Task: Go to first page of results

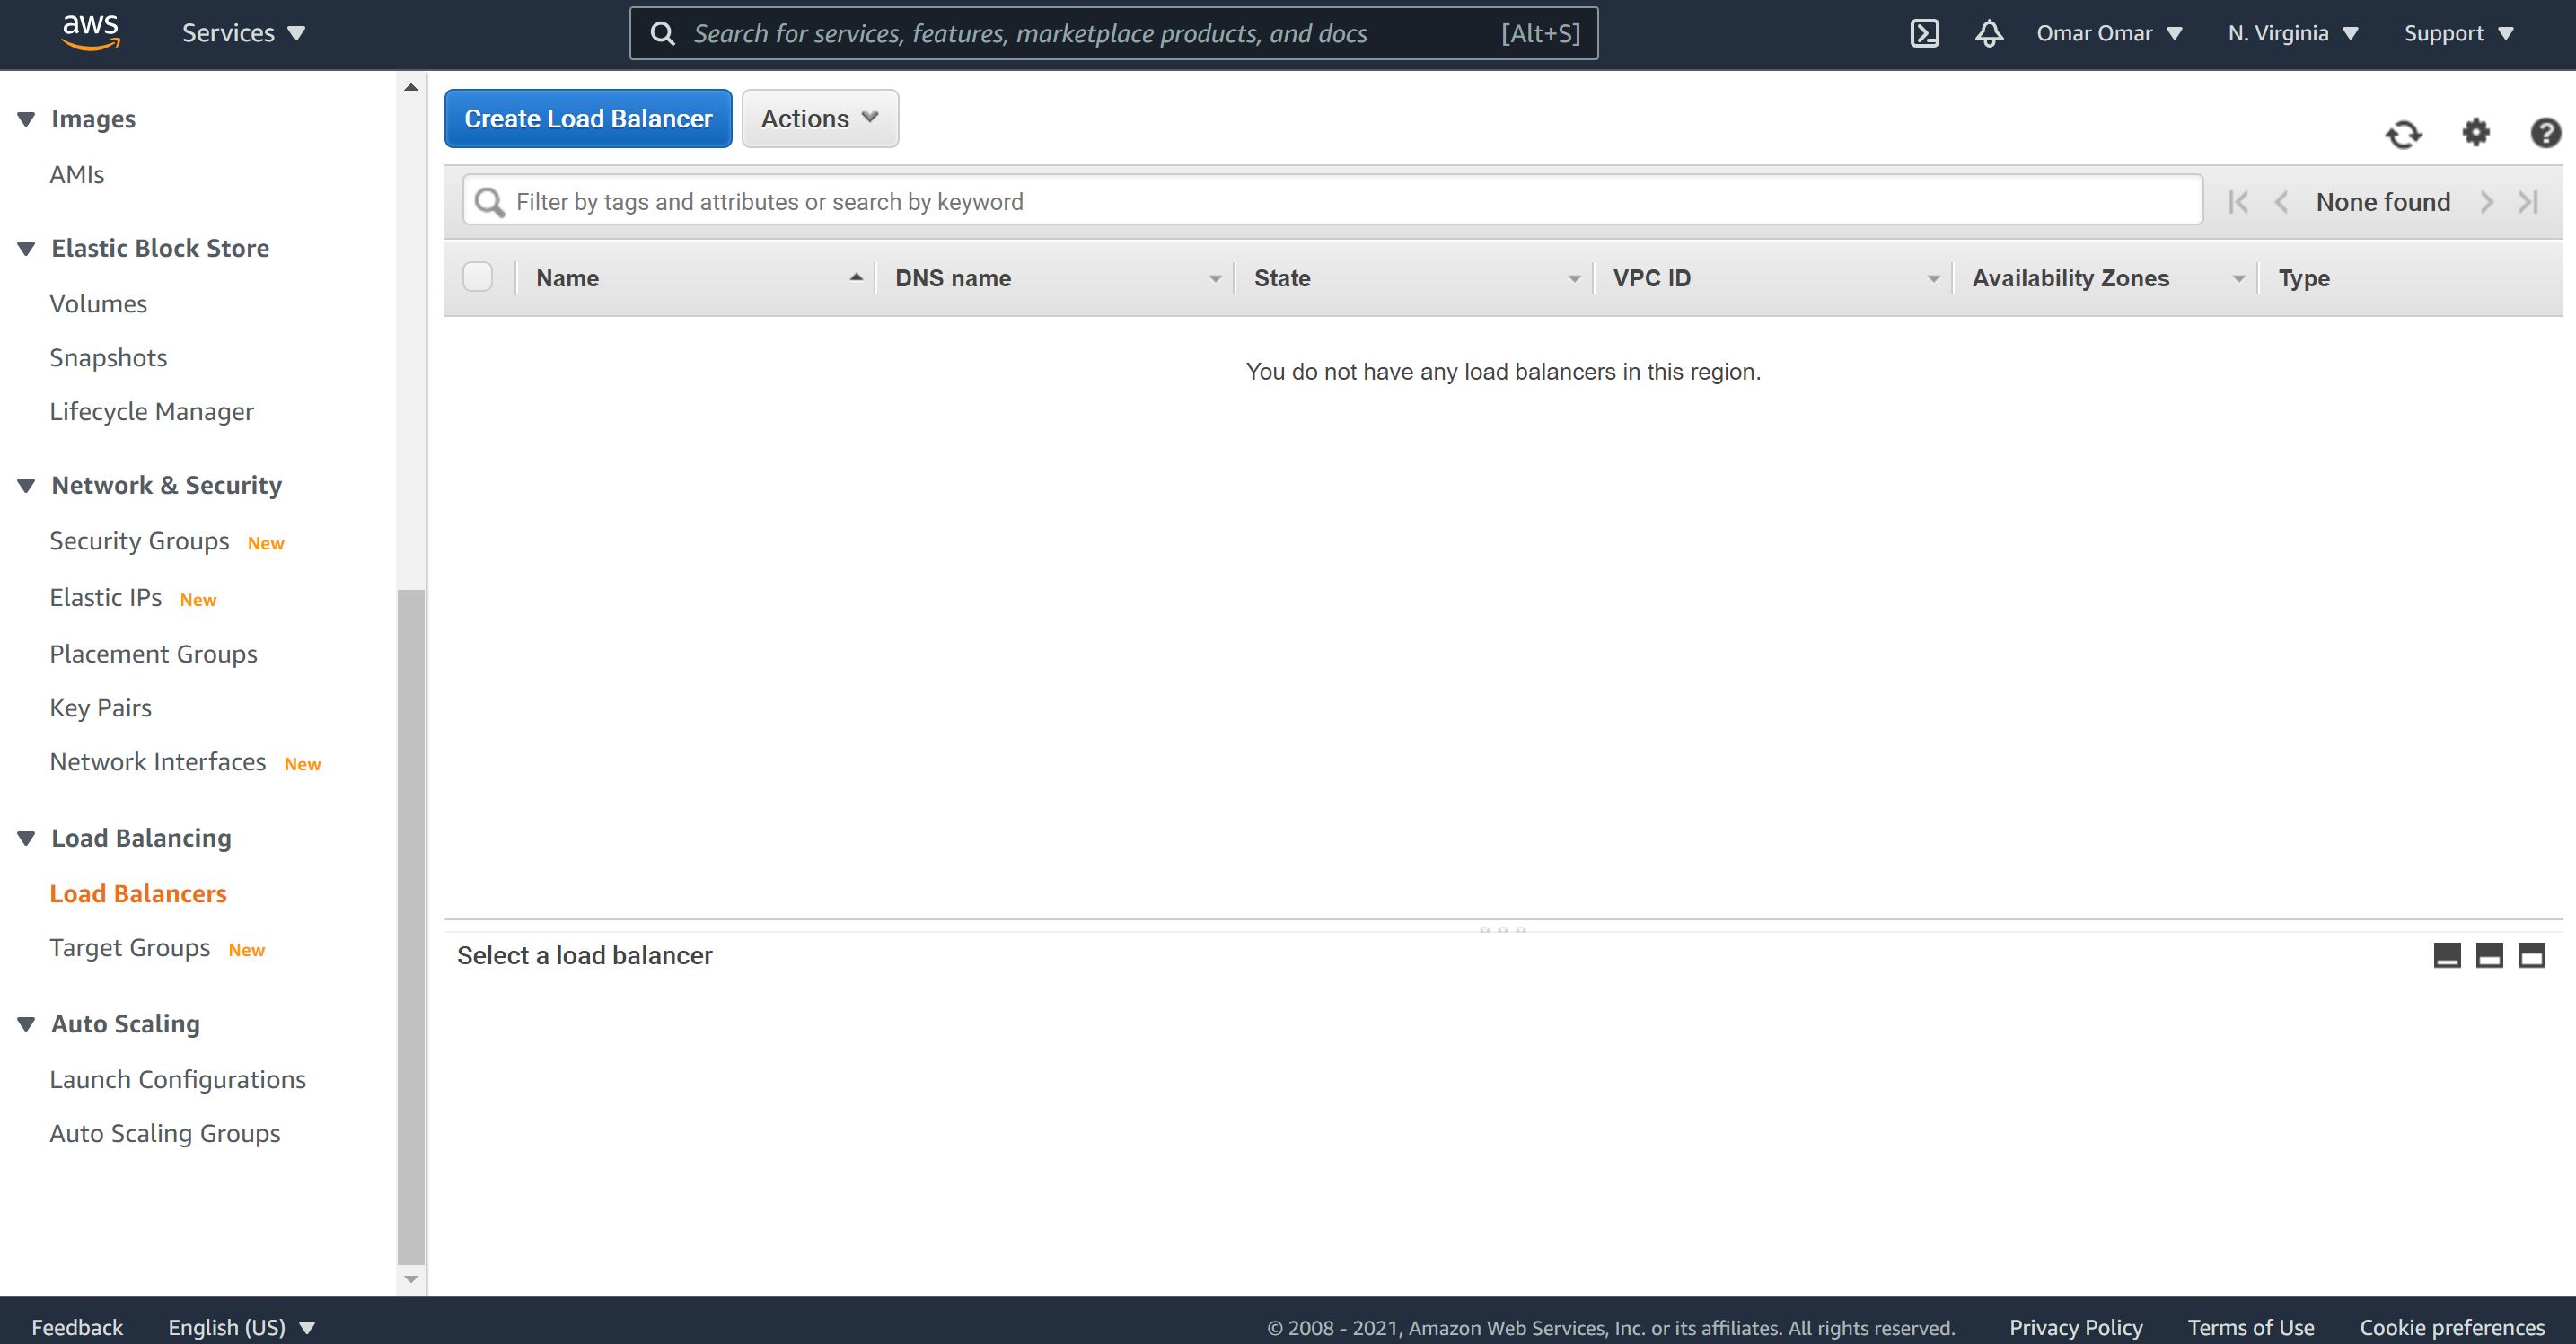Action: (x=2238, y=202)
